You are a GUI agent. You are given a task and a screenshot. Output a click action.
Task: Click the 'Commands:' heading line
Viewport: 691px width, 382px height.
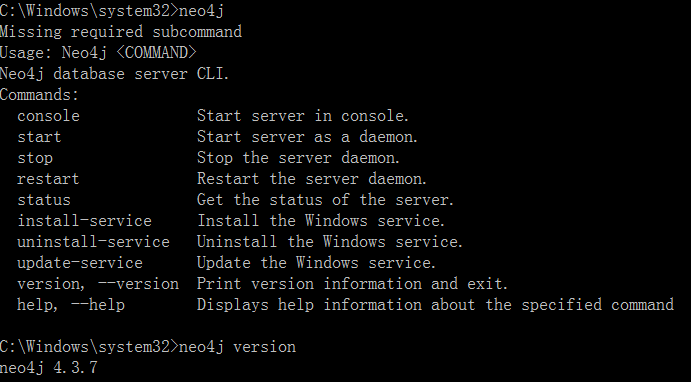(x=39, y=95)
